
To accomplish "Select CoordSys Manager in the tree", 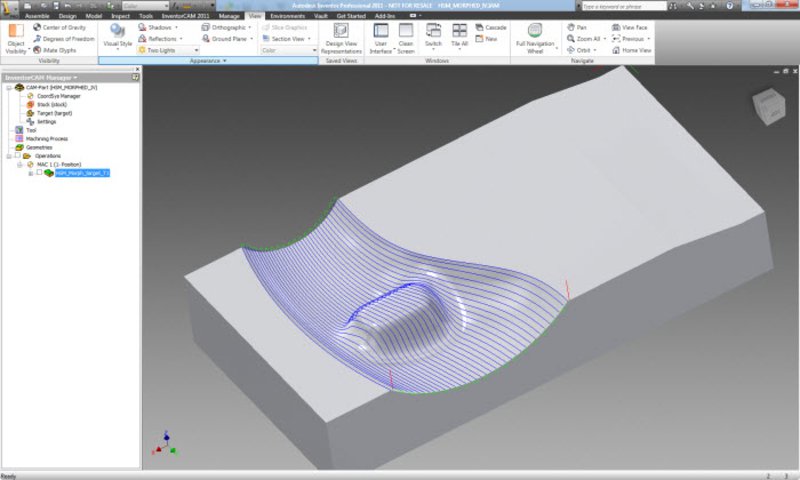I will coord(60,96).
